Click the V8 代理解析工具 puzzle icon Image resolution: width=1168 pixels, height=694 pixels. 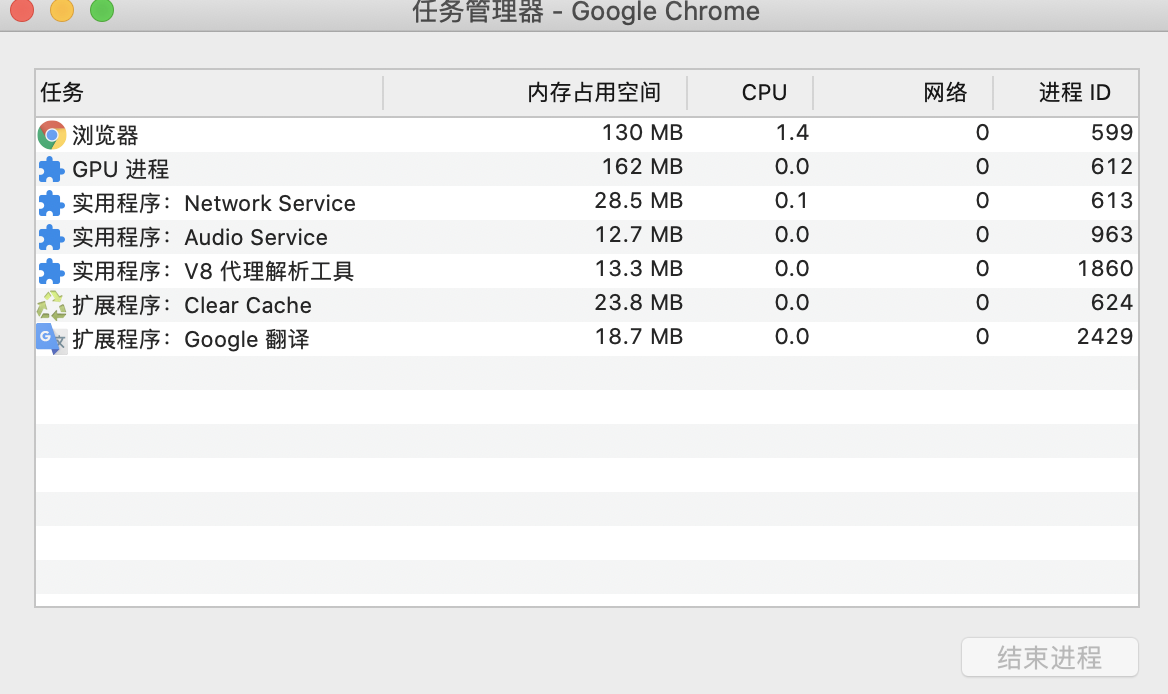click(x=50, y=270)
